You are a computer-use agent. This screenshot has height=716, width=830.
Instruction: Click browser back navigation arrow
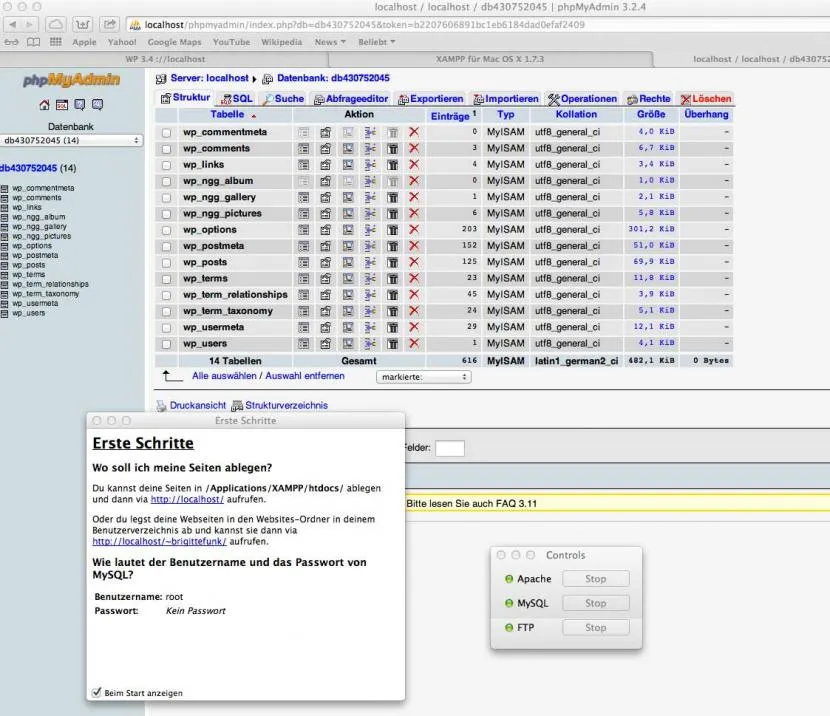(x=13, y=24)
